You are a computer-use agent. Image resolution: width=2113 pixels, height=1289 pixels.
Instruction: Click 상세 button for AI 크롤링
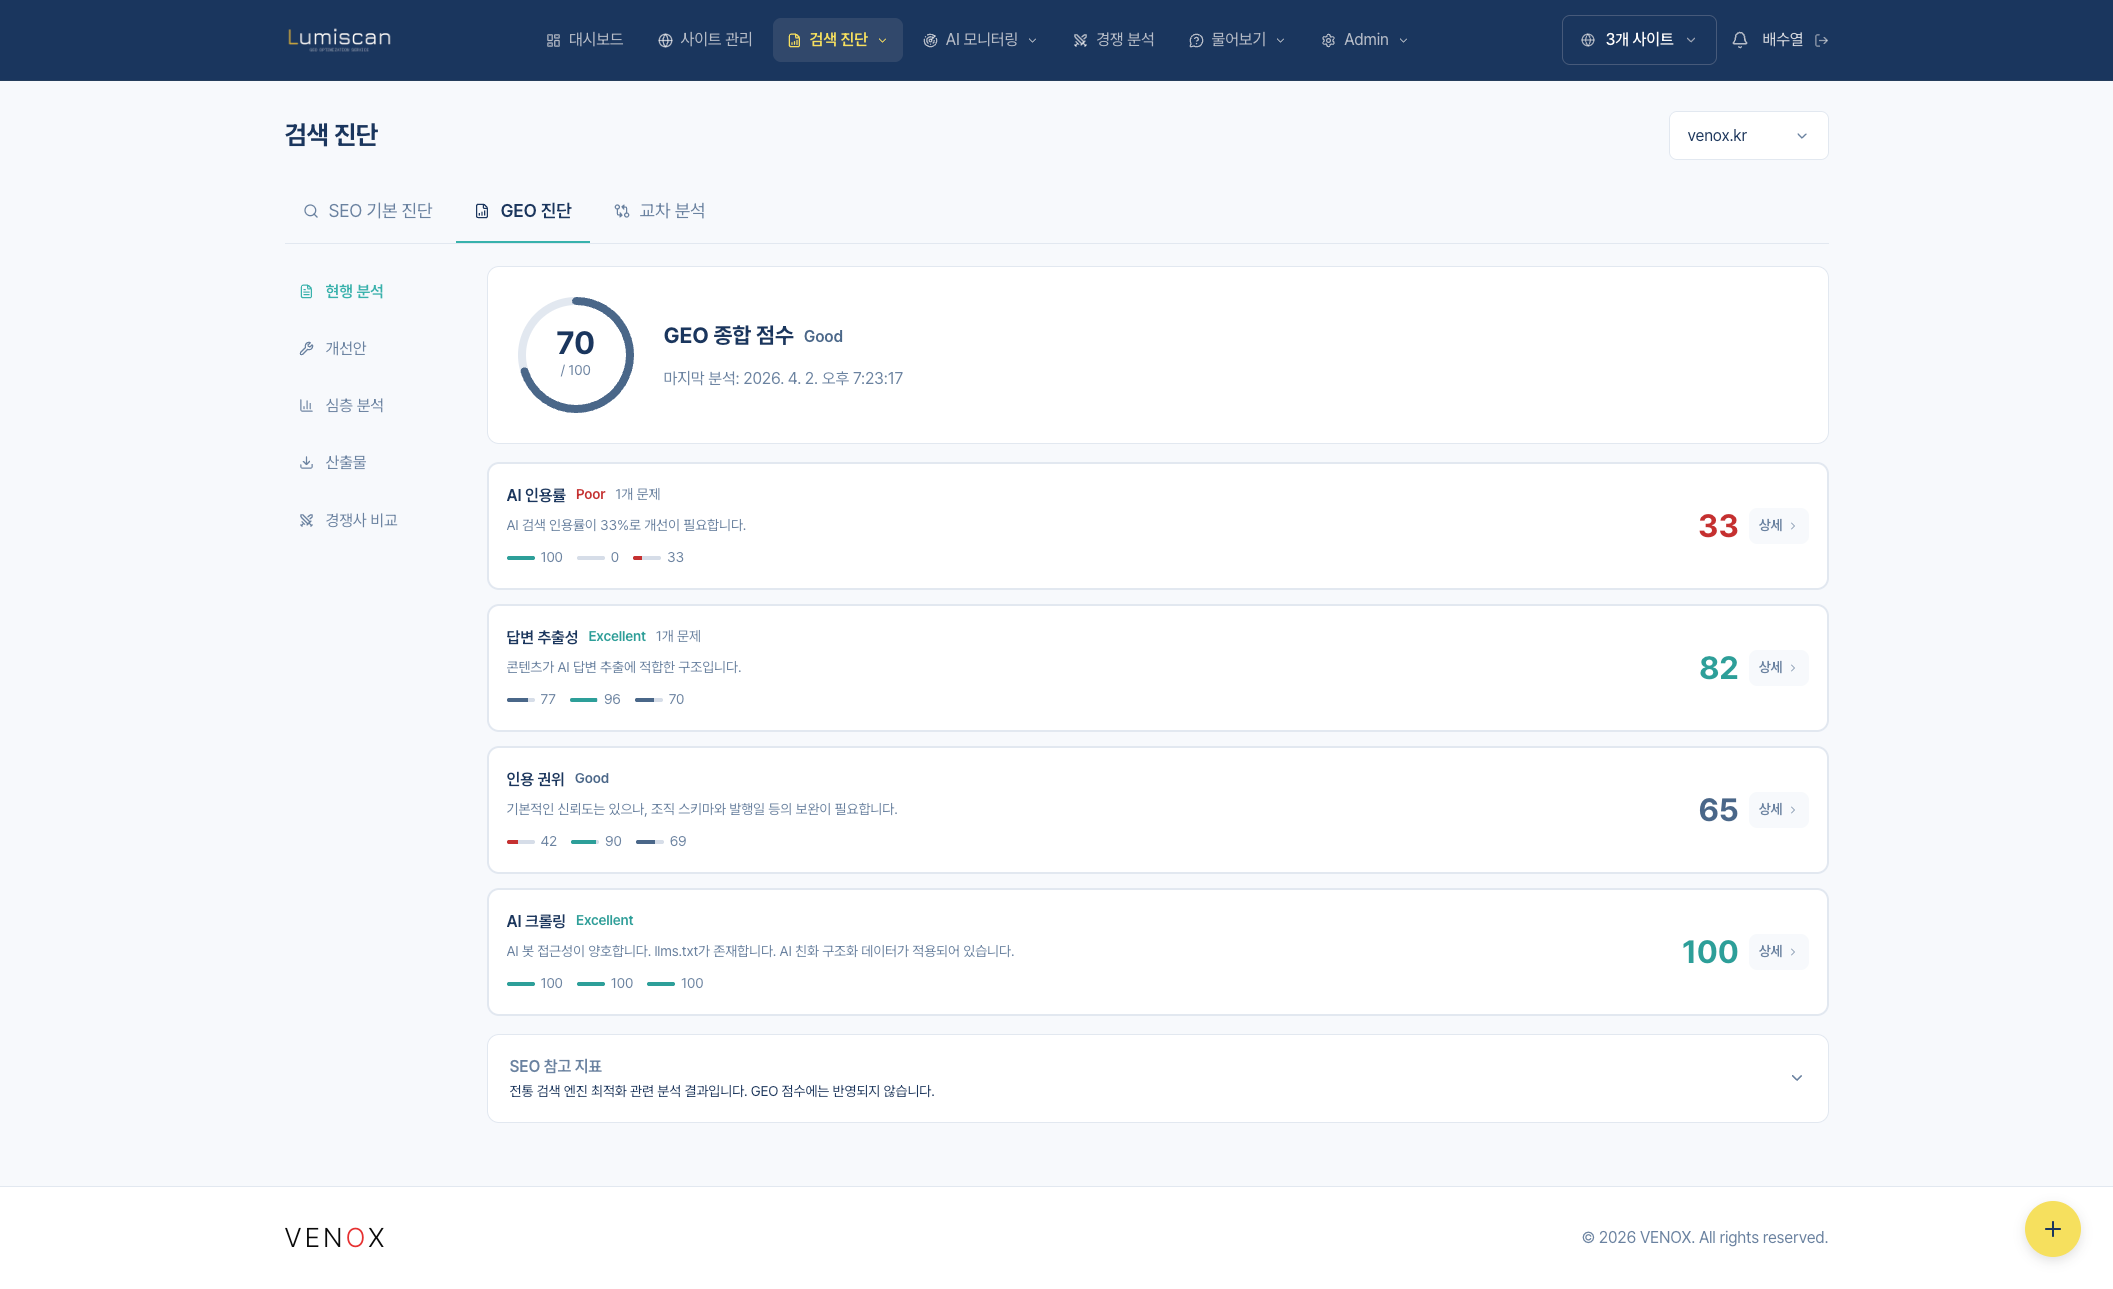coord(1777,951)
